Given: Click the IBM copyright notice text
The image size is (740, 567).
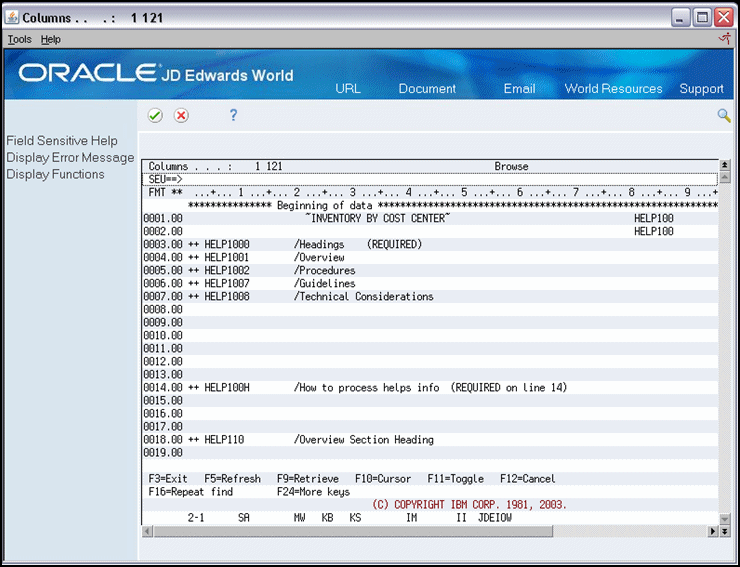Looking at the screenshot, I should pyautogui.click(x=469, y=505).
